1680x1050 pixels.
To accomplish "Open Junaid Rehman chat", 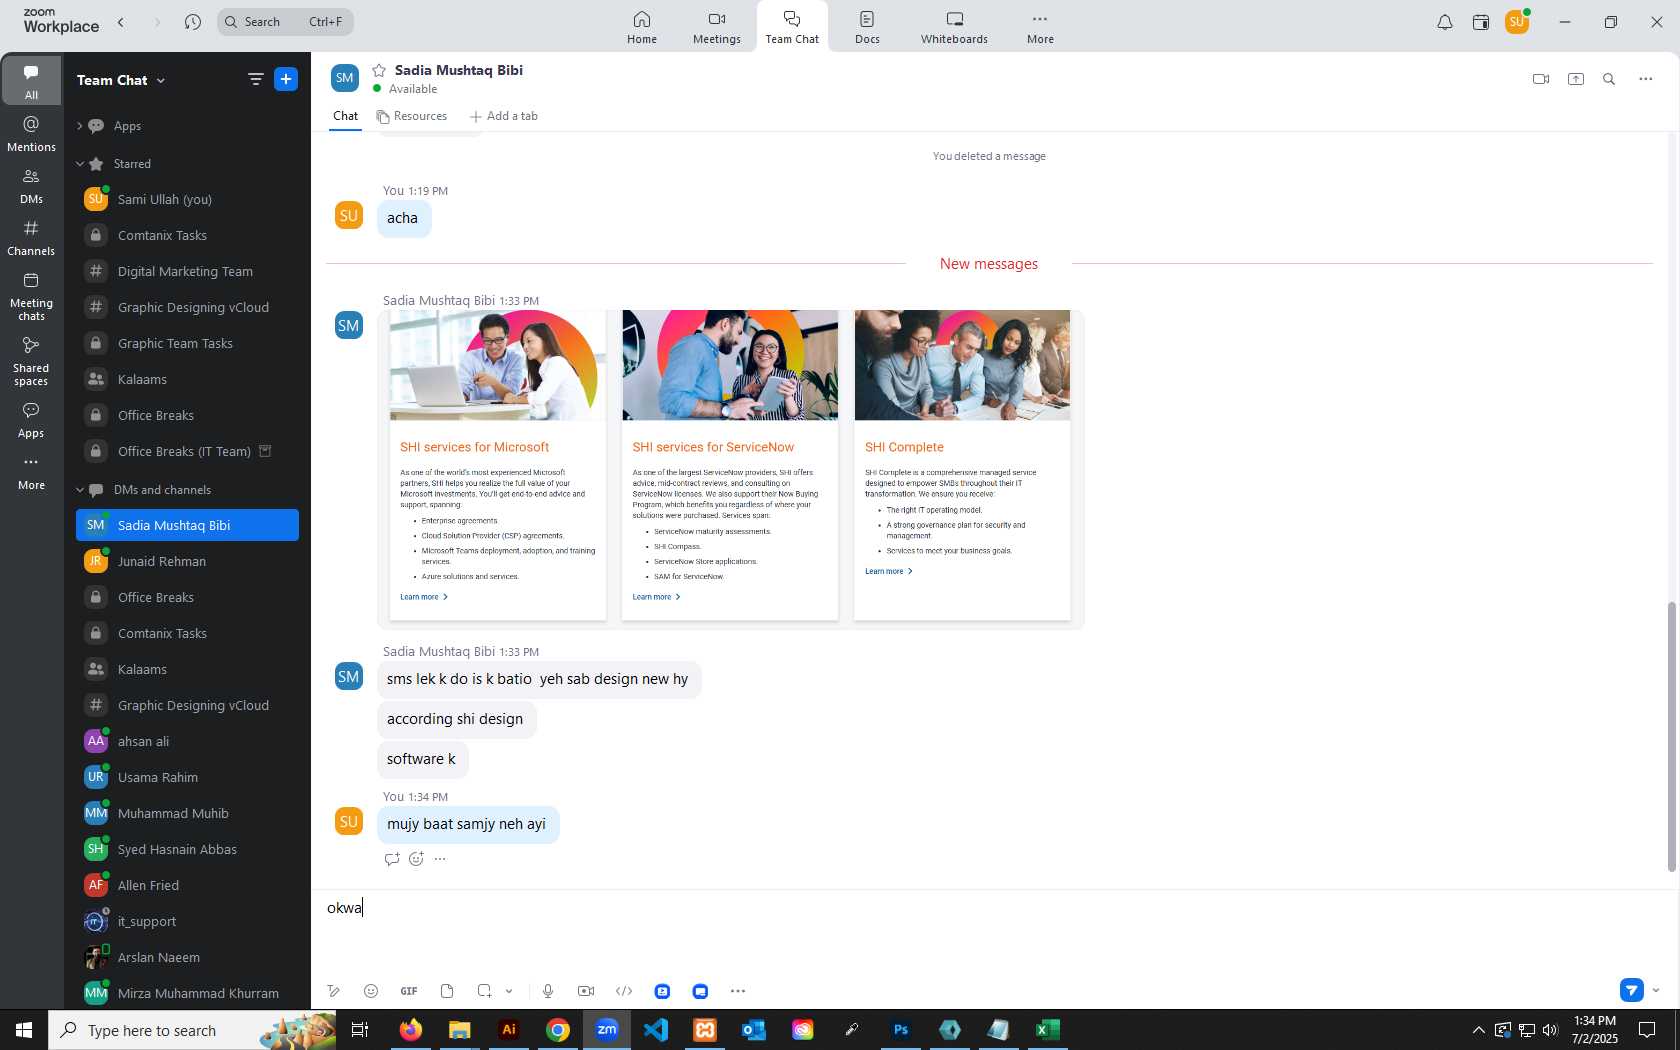I will (x=187, y=561).
